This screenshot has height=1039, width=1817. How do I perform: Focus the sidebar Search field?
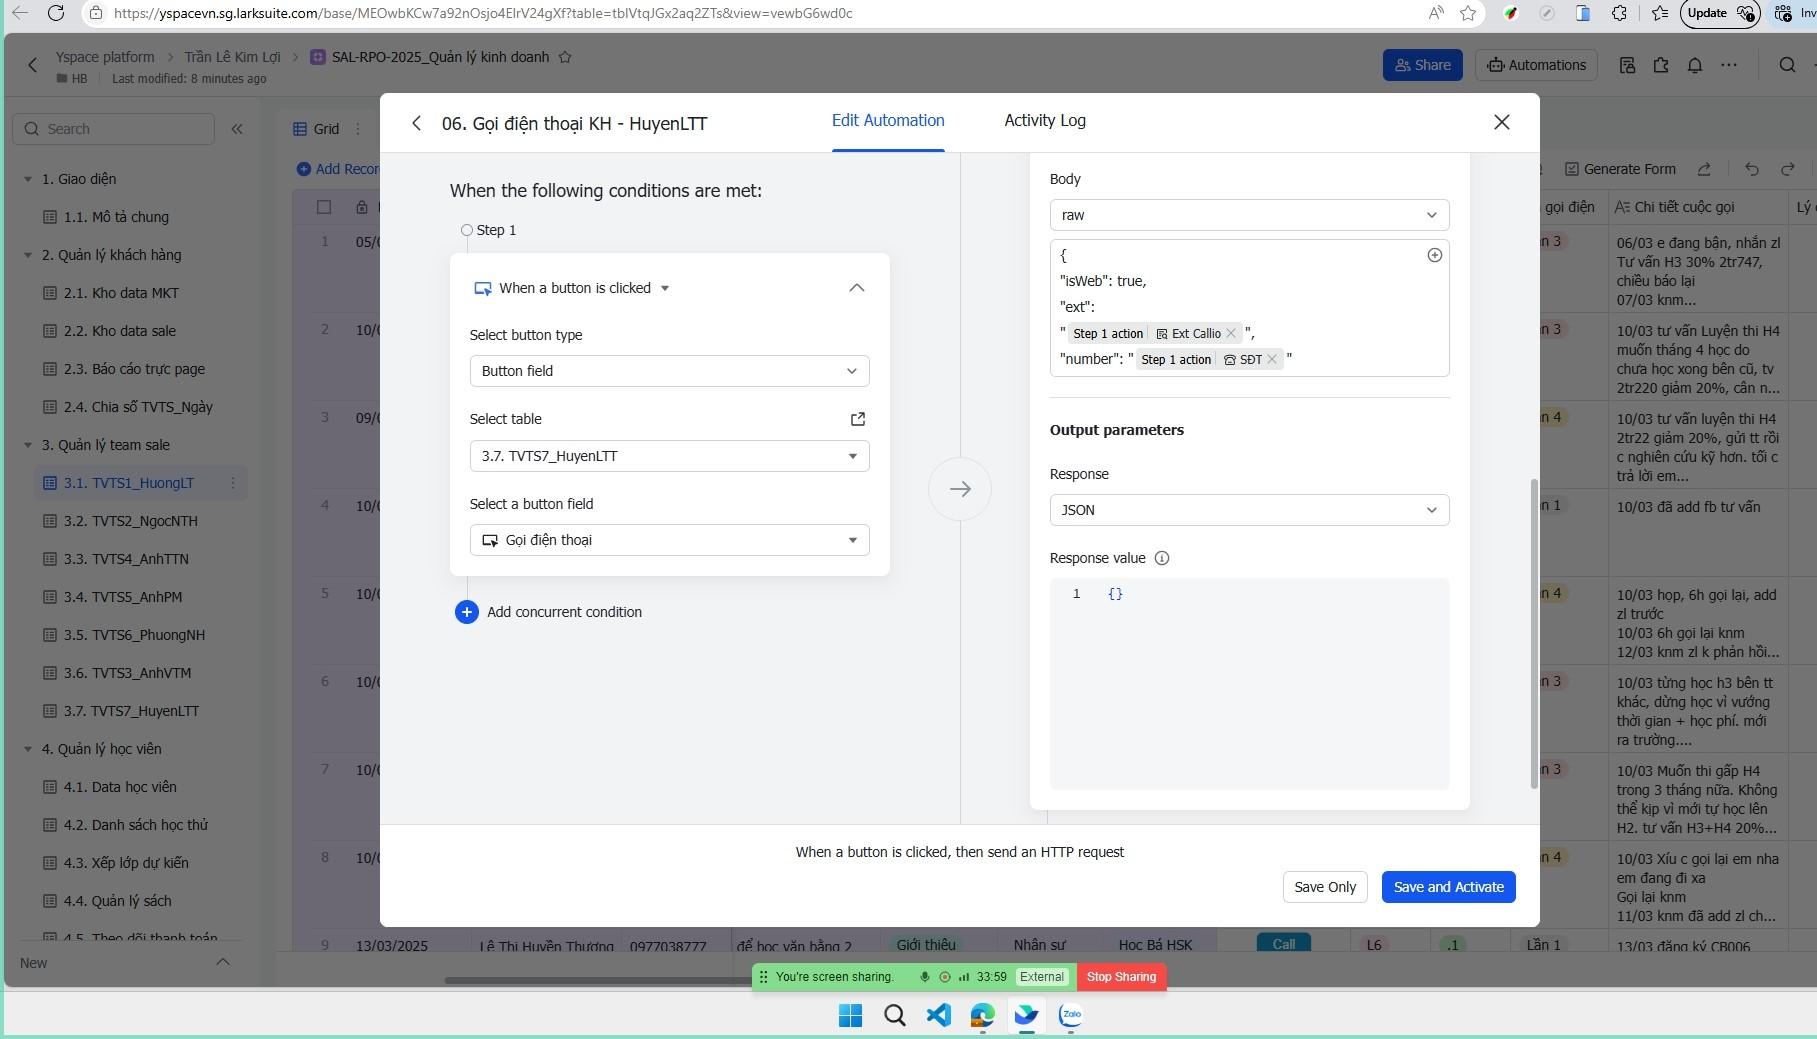click(113, 129)
